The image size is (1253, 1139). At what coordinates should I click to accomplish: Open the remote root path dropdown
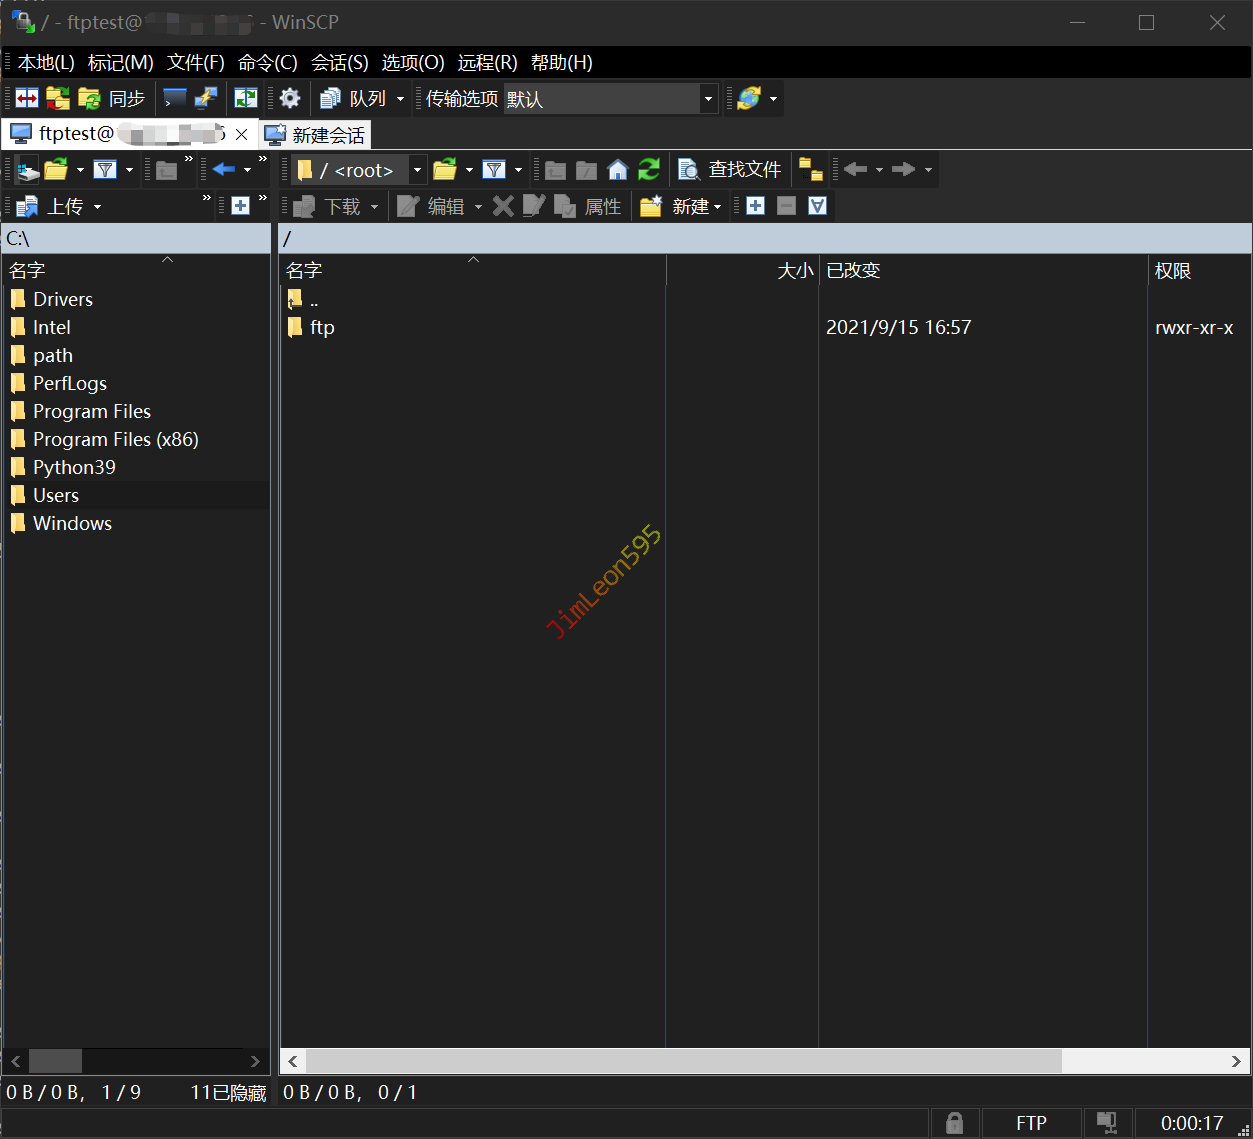click(x=417, y=170)
